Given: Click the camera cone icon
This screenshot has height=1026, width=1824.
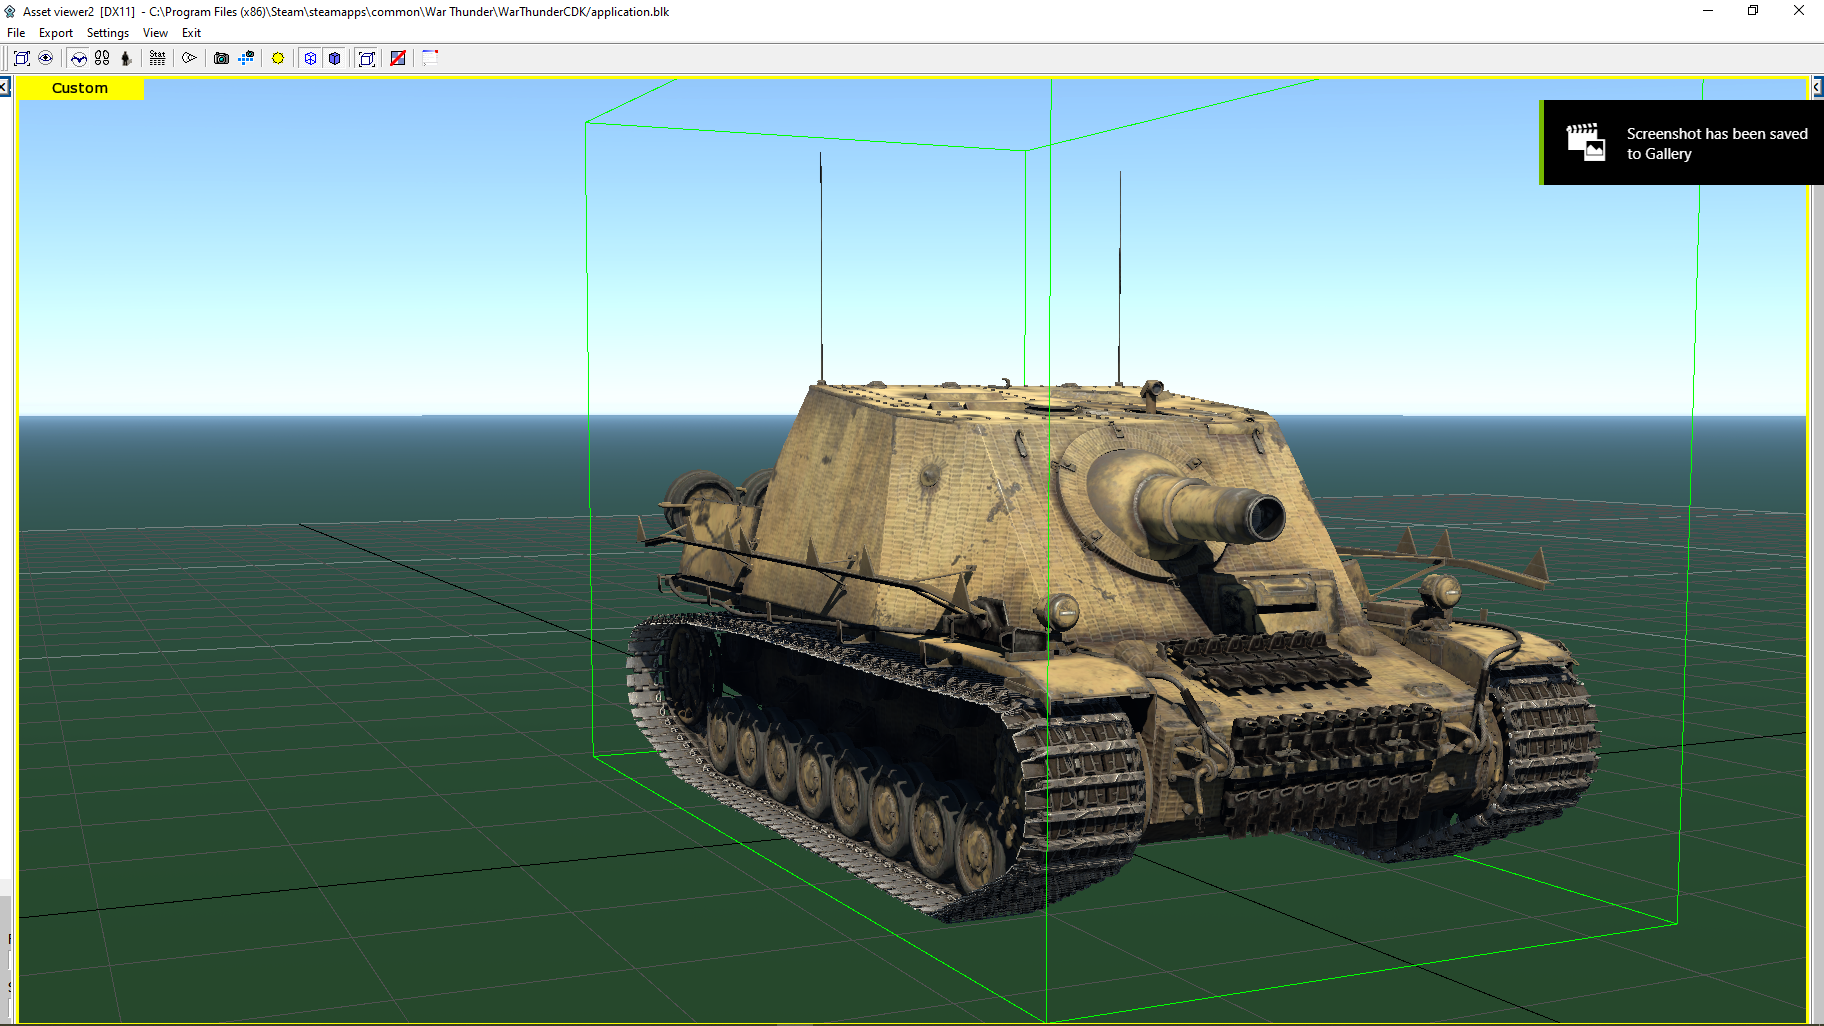Looking at the screenshot, I should [x=189, y=58].
